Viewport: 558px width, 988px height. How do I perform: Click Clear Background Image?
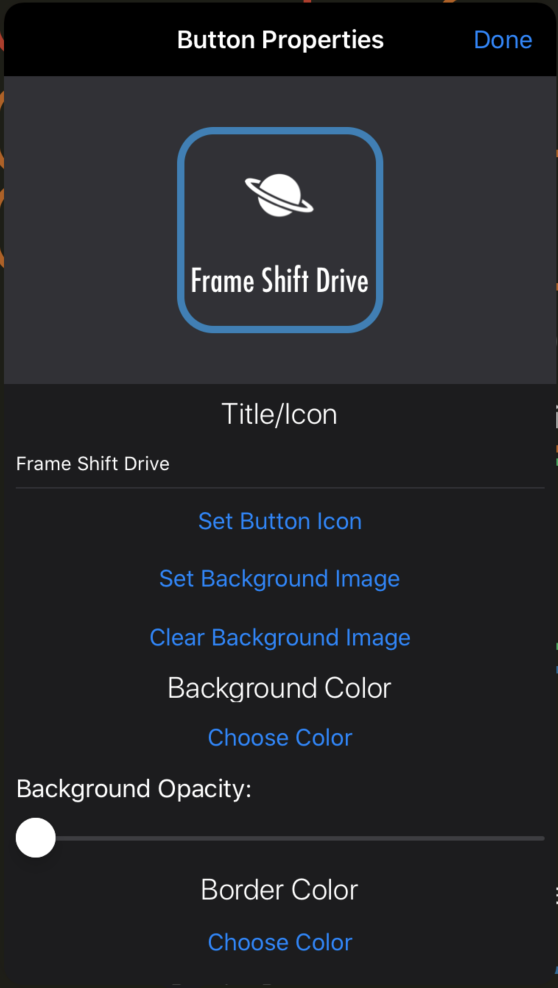[280, 637]
